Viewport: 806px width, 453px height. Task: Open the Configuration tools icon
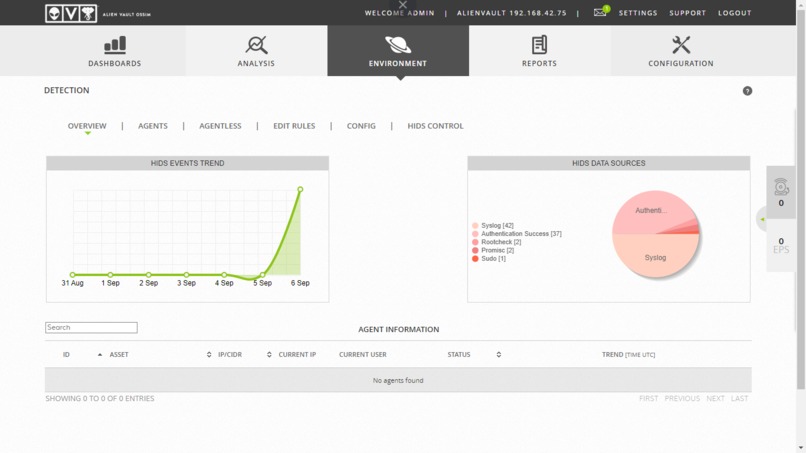681,45
